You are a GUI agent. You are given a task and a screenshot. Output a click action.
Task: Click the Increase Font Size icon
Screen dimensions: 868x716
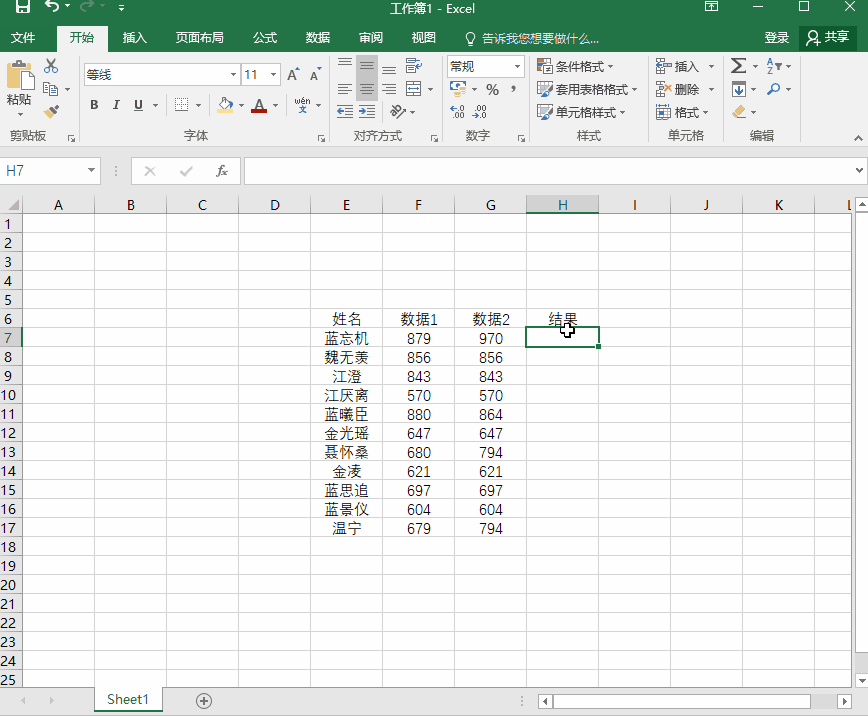(293, 75)
